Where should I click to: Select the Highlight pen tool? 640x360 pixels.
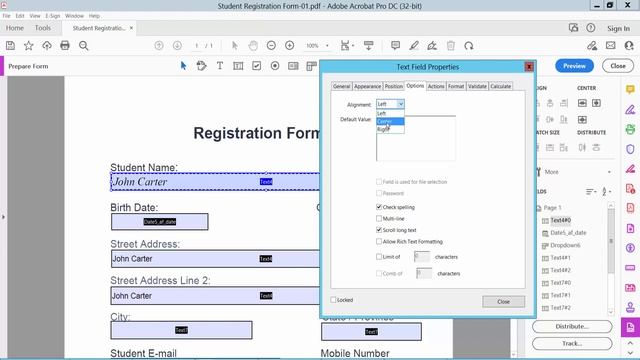414,46
